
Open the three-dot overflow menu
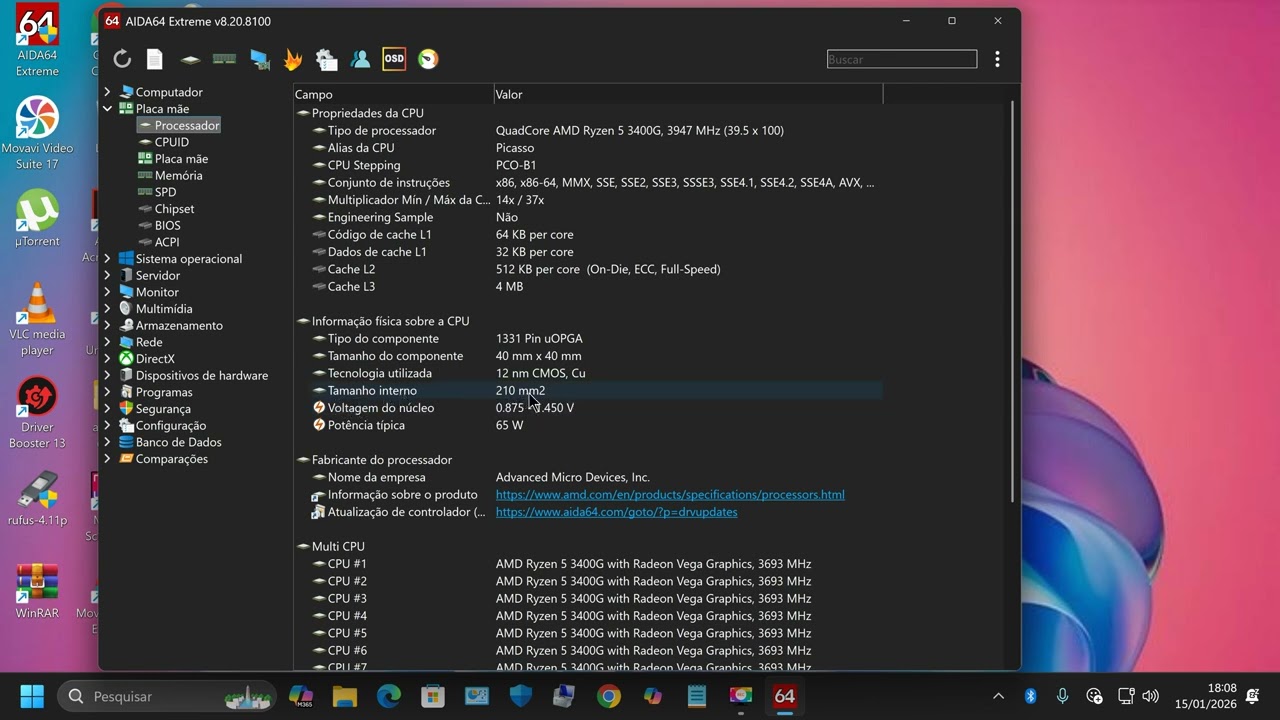coord(997,59)
